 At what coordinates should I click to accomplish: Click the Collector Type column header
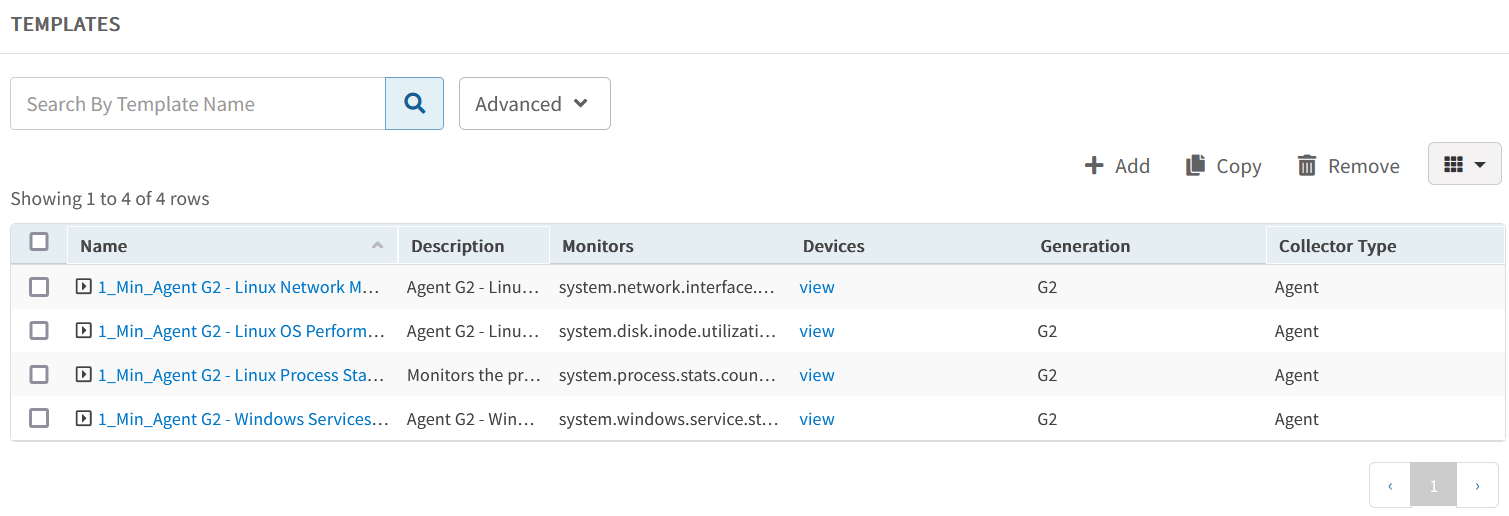(1337, 246)
